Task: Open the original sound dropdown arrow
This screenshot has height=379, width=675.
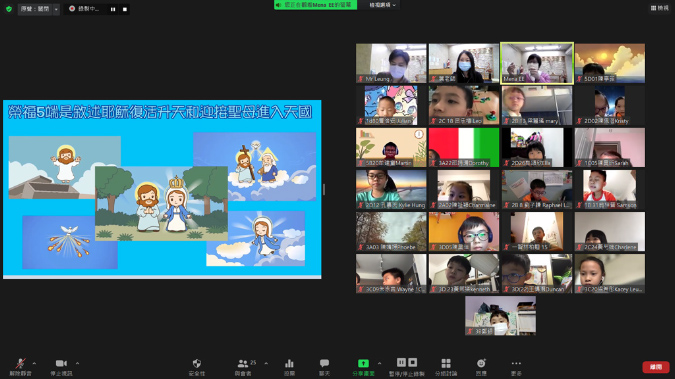Action: click(56, 9)
